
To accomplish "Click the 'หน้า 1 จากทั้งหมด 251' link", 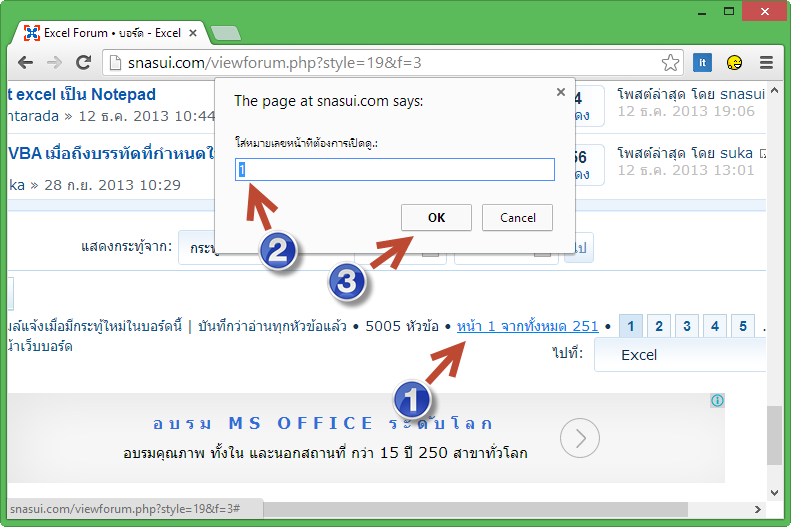I will tap(527, 326).
